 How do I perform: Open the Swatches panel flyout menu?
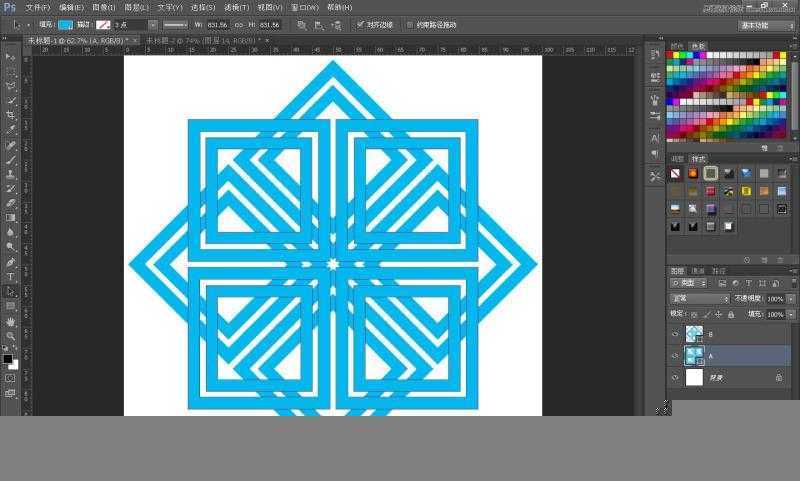[x=794, y=46]
